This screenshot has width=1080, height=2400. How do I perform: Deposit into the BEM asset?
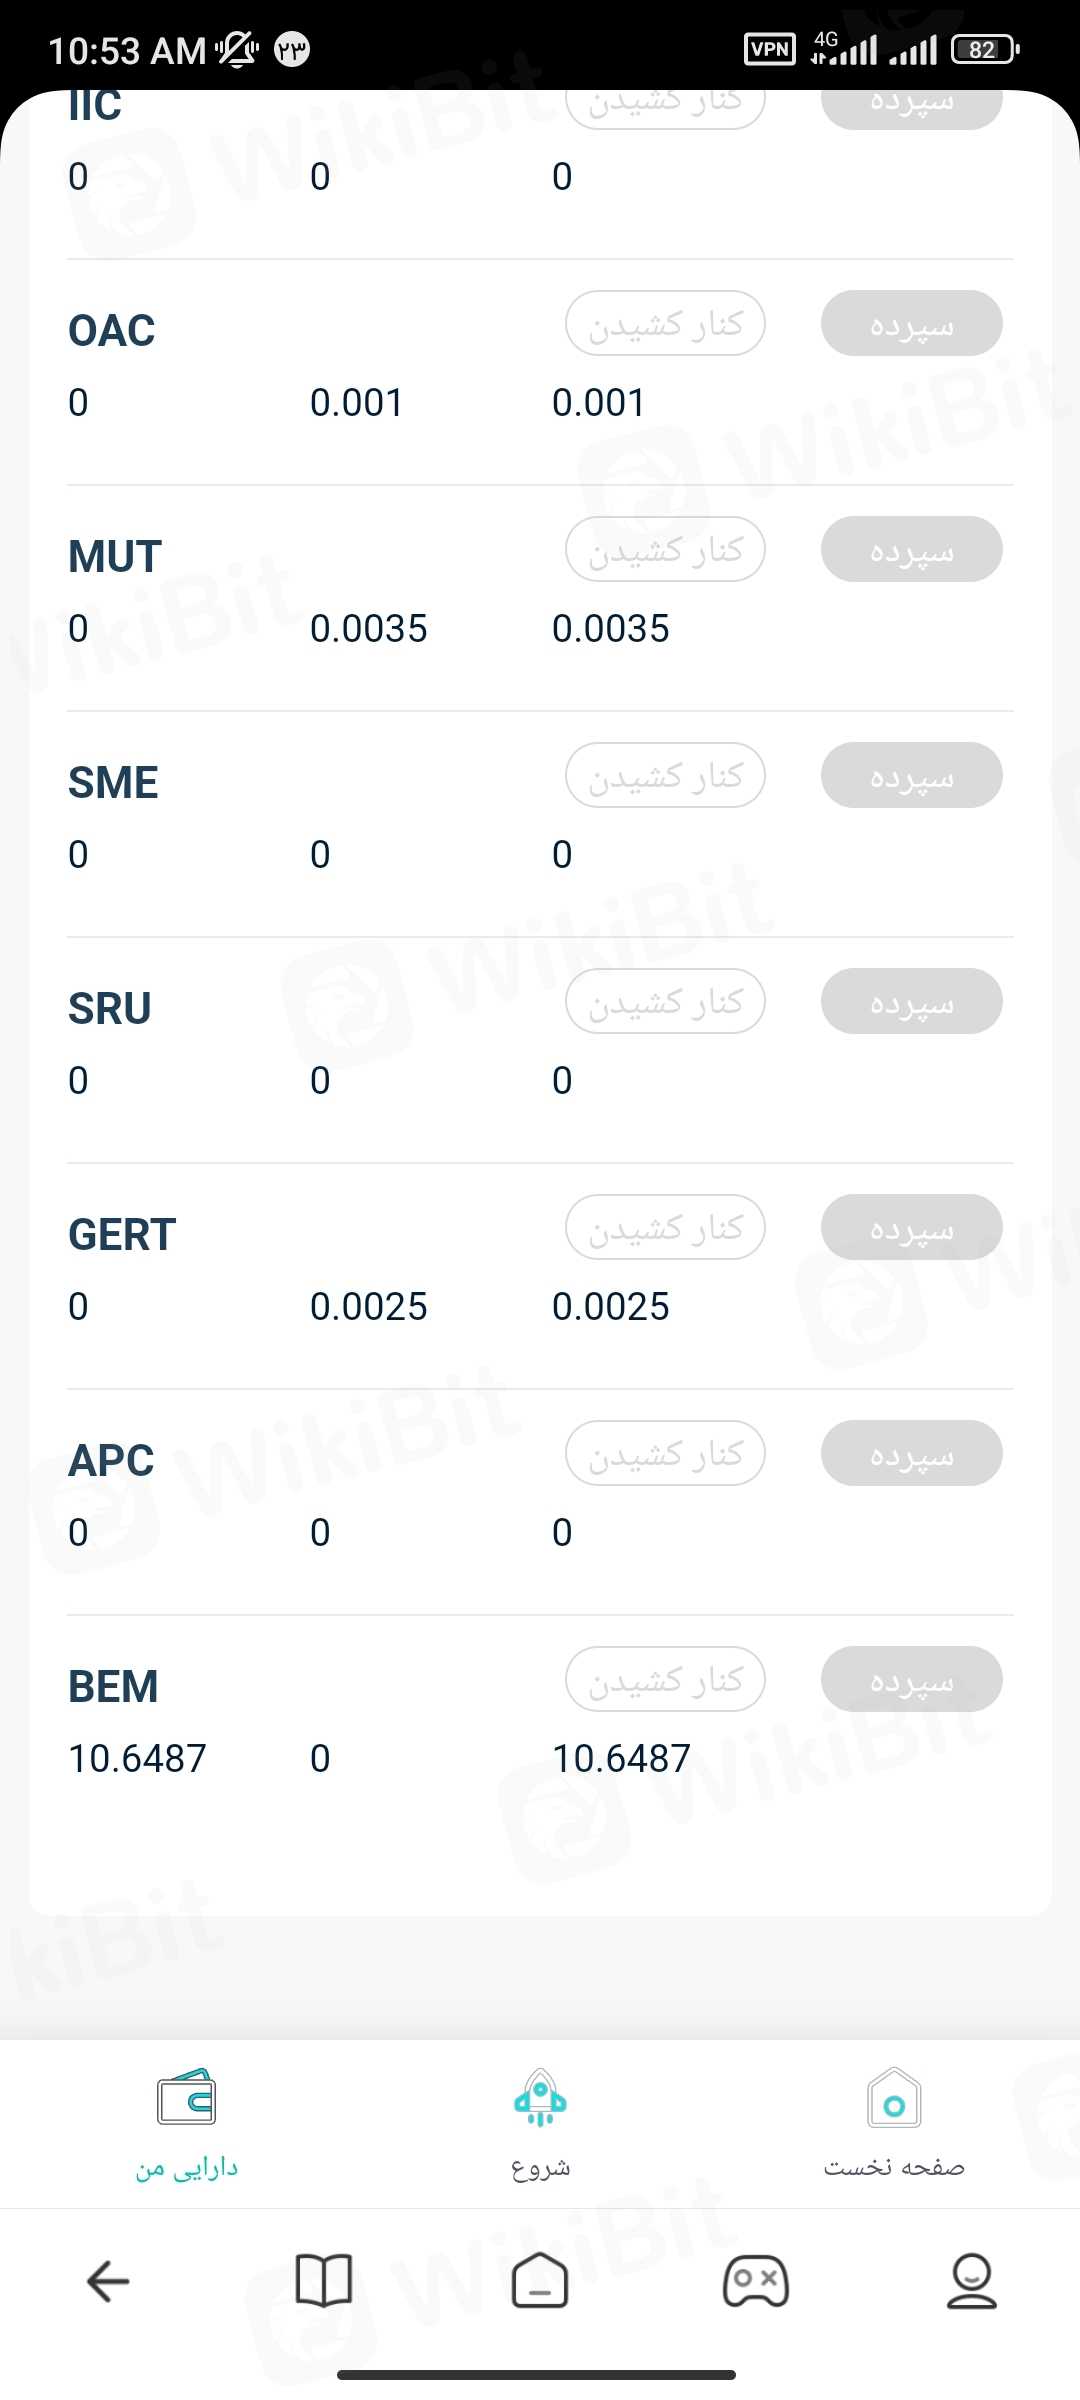click(911, 1680)
